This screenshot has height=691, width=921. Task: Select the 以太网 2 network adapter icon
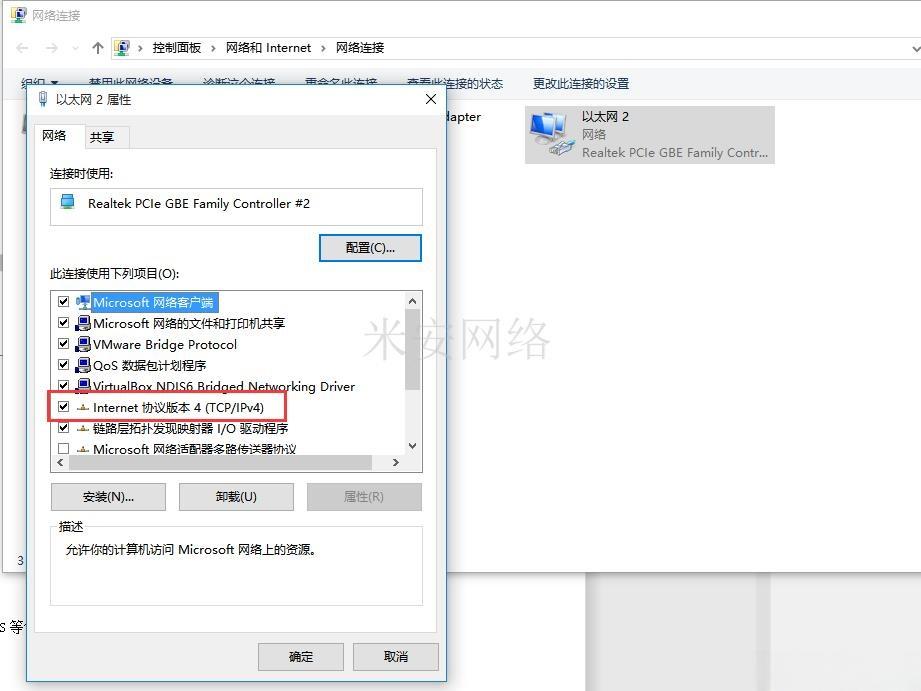point(551,134)
